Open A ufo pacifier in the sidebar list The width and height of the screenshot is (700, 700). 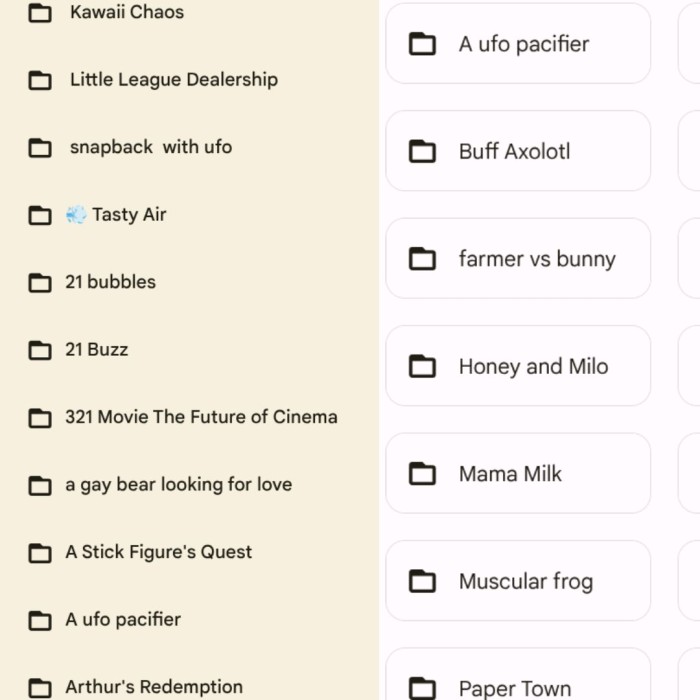click(x=123, y=620)
